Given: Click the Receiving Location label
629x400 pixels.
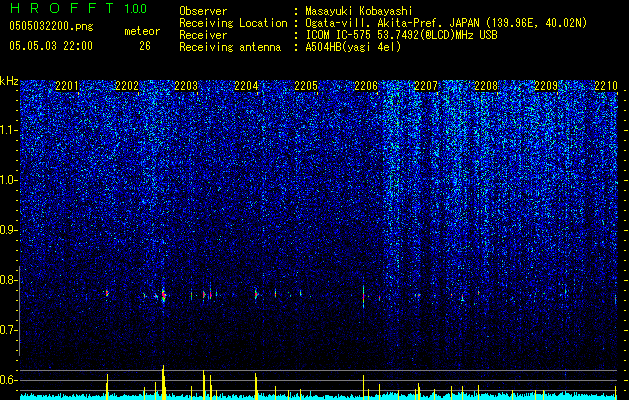Looking at the screenshot, I should tap(233, 23).
